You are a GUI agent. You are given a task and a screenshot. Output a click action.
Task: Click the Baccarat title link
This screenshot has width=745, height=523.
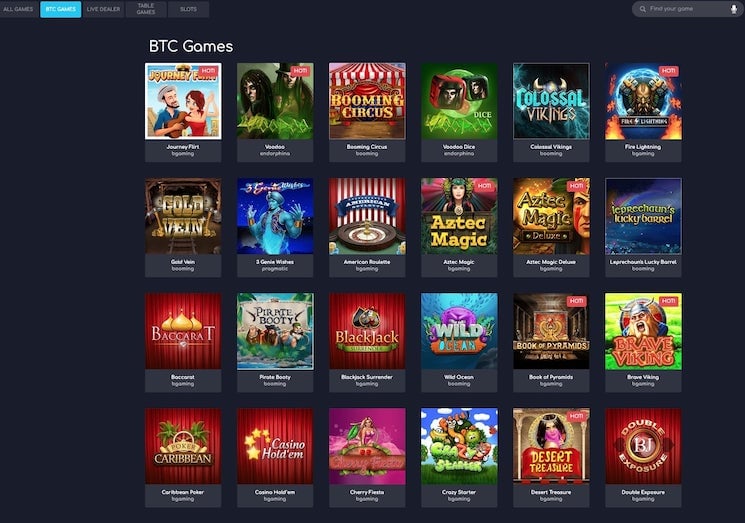tap(183, 377)
